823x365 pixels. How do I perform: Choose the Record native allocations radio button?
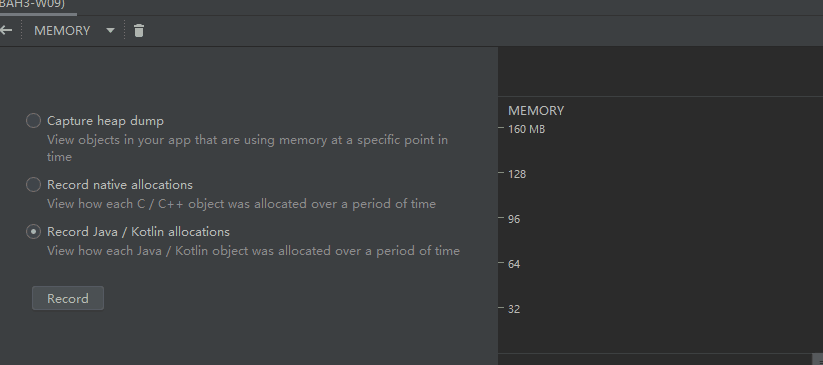(34, 185)
